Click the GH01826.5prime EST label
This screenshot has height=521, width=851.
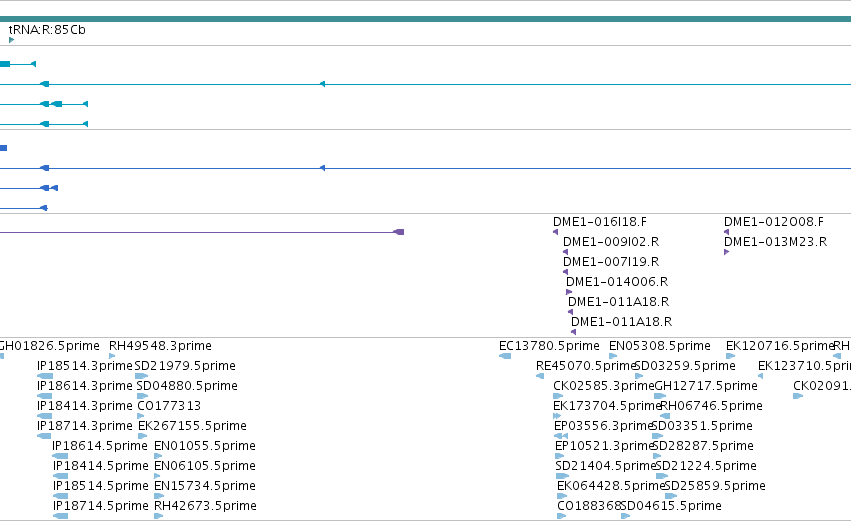pos(49,346)
